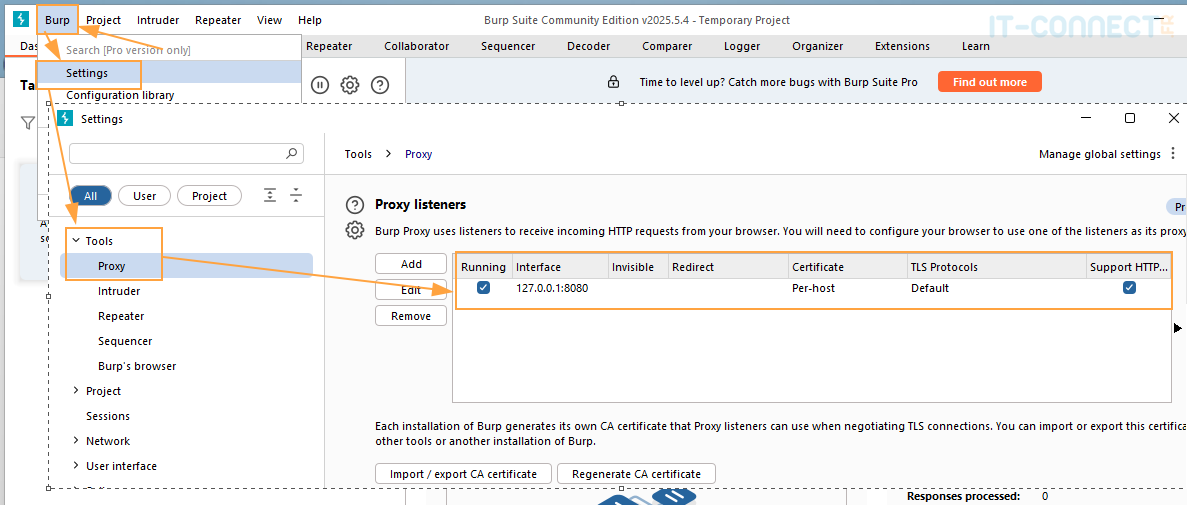Switch to the Extensions tab

tap(902, 46)
